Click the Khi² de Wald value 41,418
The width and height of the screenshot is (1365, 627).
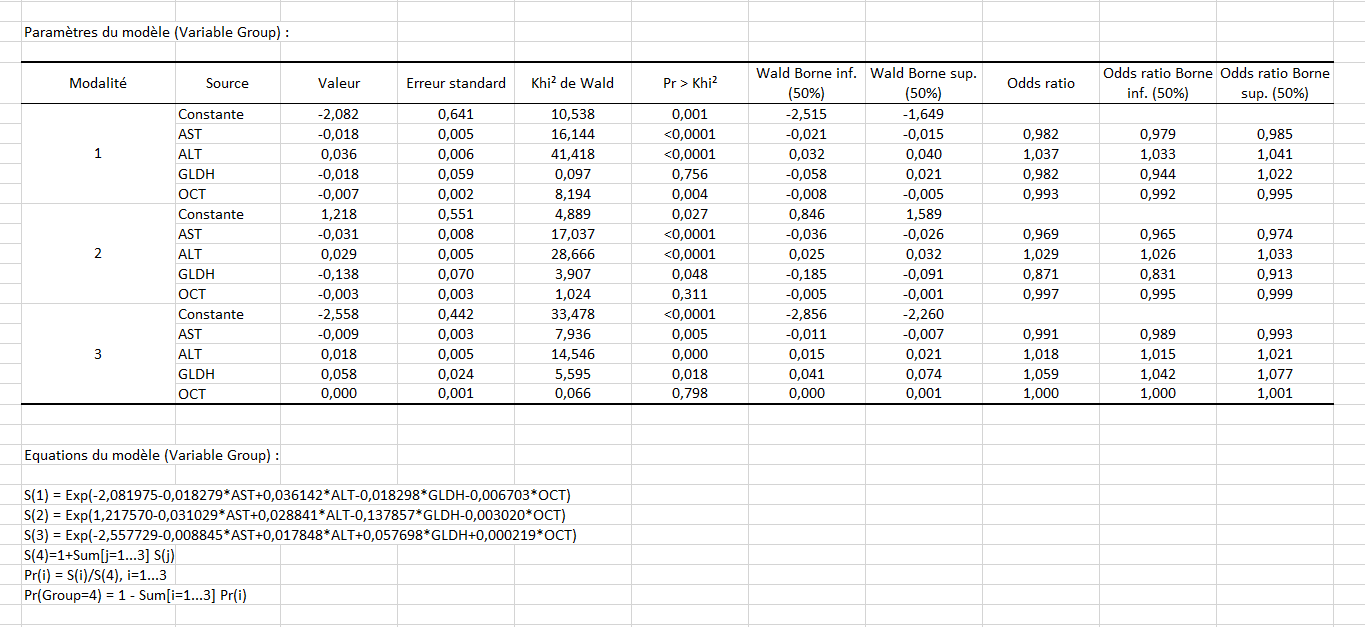point(573,154)
